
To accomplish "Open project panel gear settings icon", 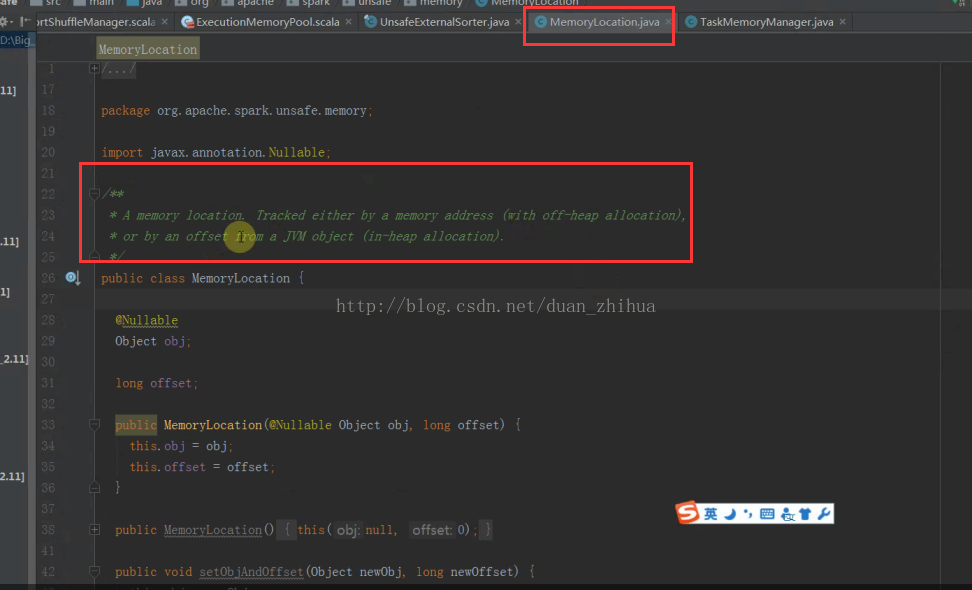I will click(x=5, y=22).
